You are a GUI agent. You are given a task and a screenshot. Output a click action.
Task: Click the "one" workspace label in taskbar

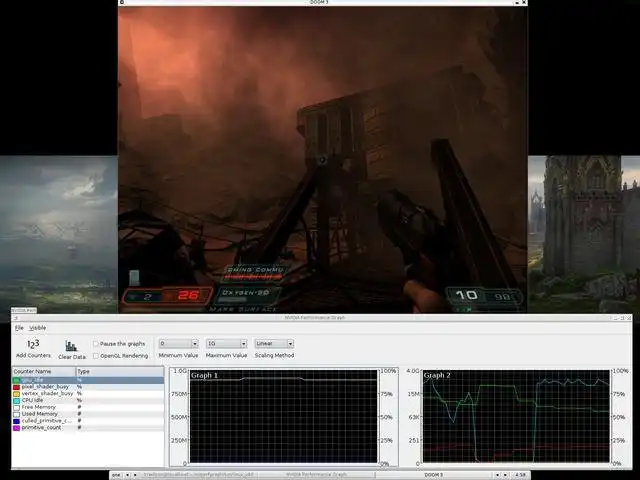116,475
